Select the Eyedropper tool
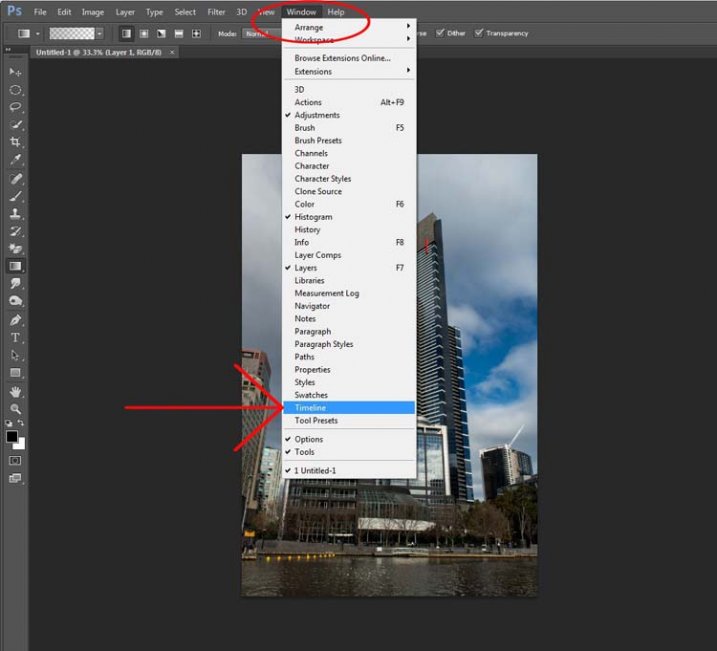Screen dimensions: 717x651 [x=15, y=159]
